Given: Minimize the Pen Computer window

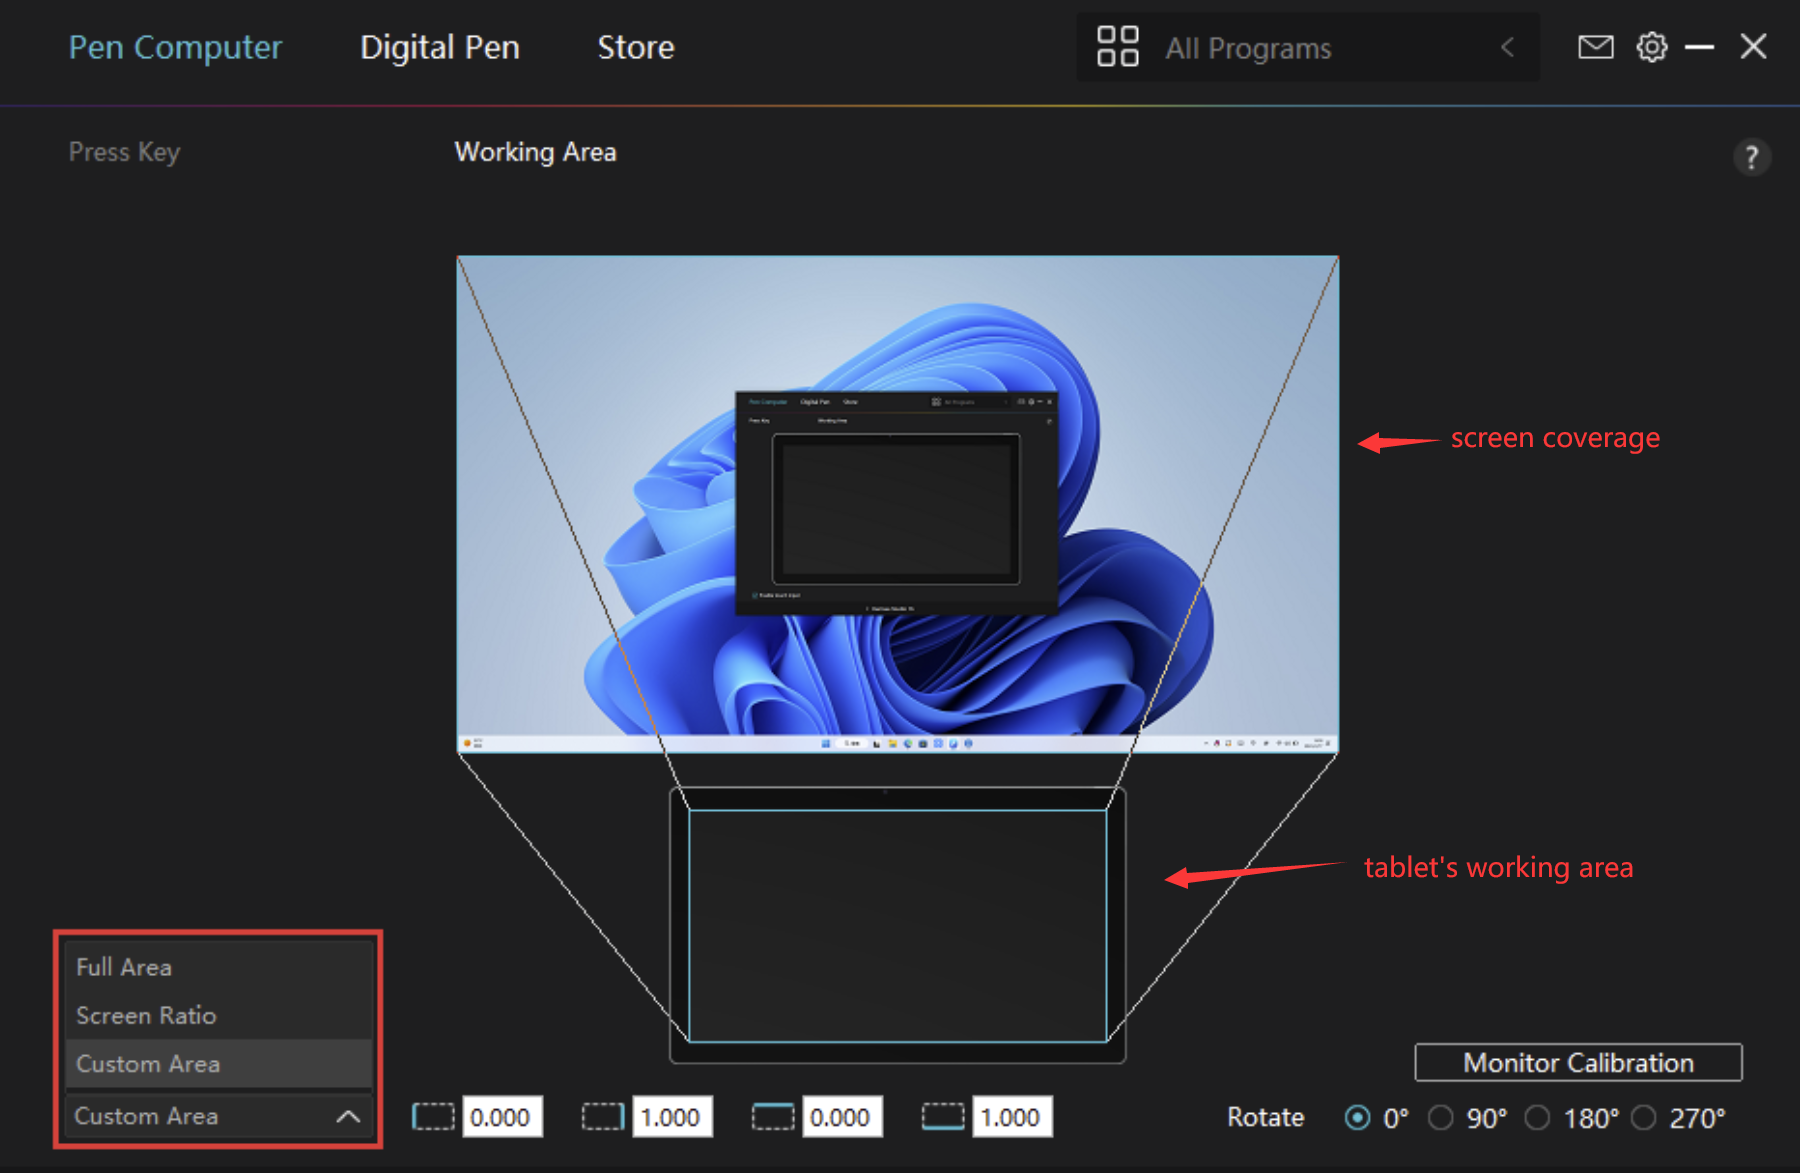Looking at the screenshot, I should point(1699,47).
